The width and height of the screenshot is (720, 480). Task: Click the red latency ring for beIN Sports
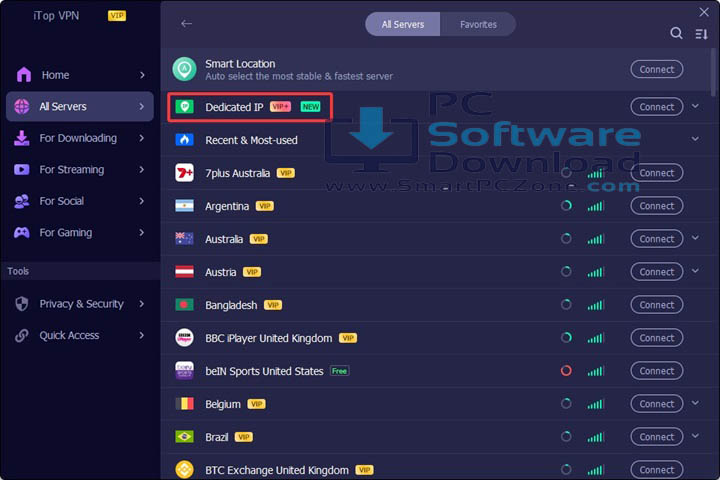pos(566,371)
